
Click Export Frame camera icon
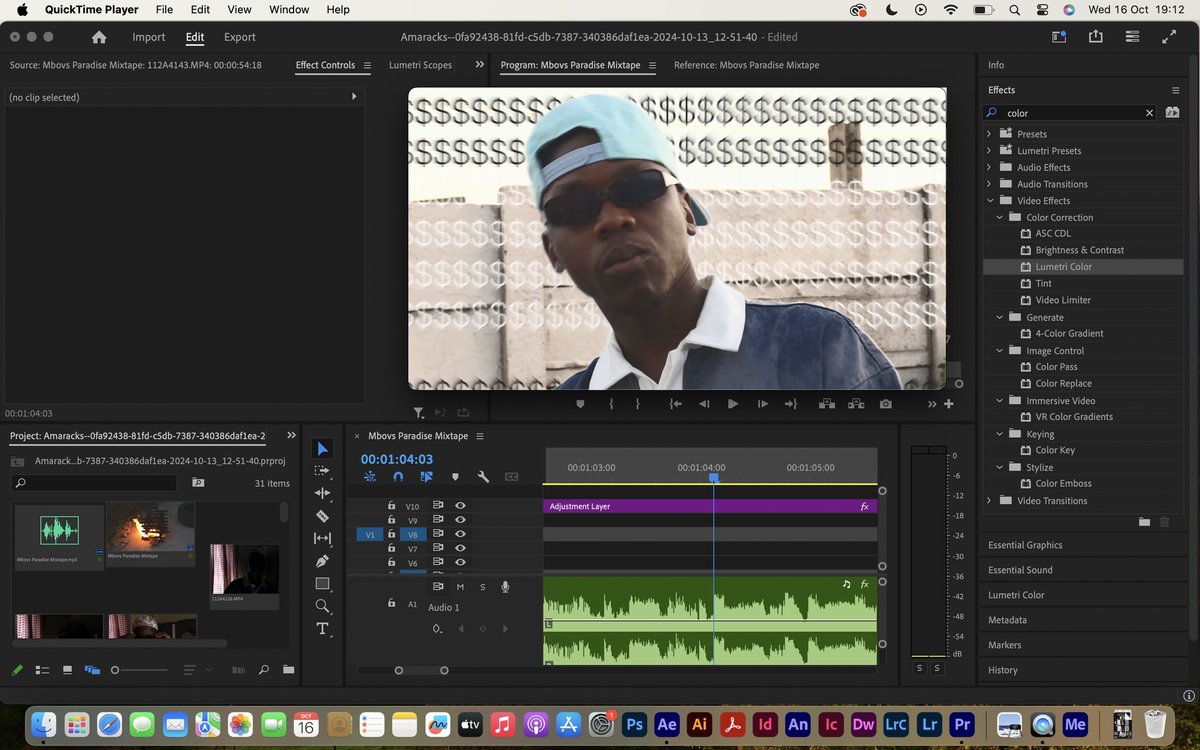[886, 404]
